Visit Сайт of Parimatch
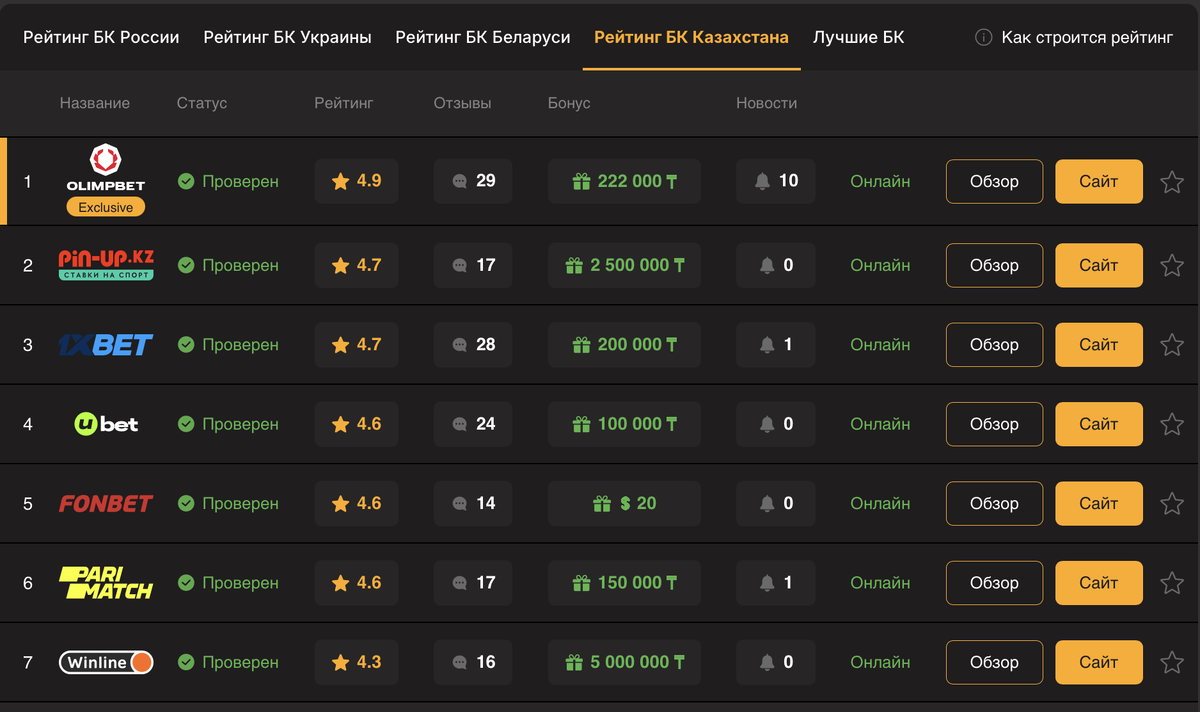This screenshot has width=1200, height=712. (1099, 583)
